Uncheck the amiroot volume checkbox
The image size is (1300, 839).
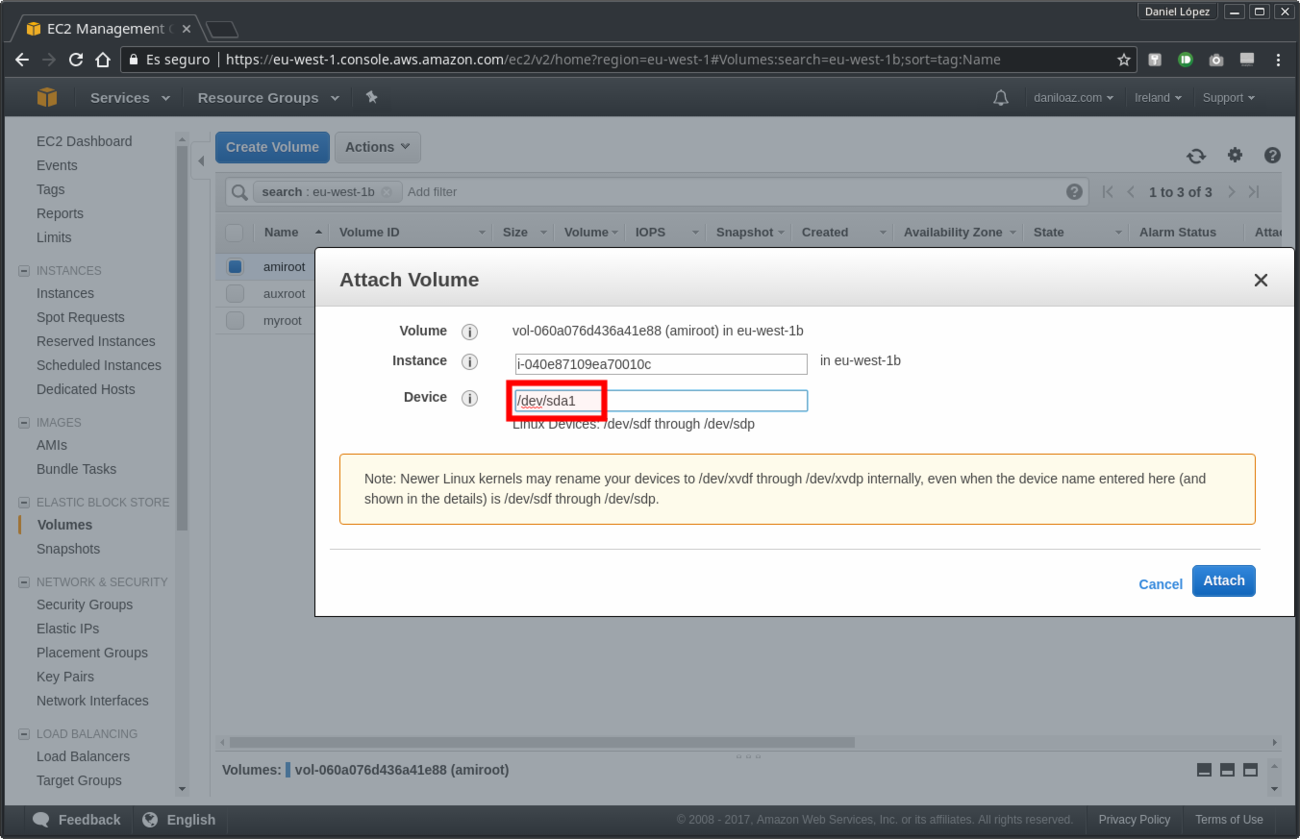[x=237, y=266]
